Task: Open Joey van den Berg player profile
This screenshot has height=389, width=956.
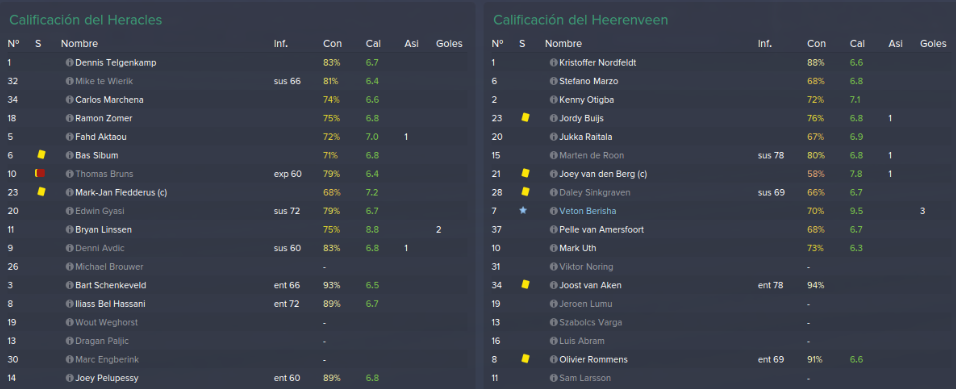Action: point(603,174)
